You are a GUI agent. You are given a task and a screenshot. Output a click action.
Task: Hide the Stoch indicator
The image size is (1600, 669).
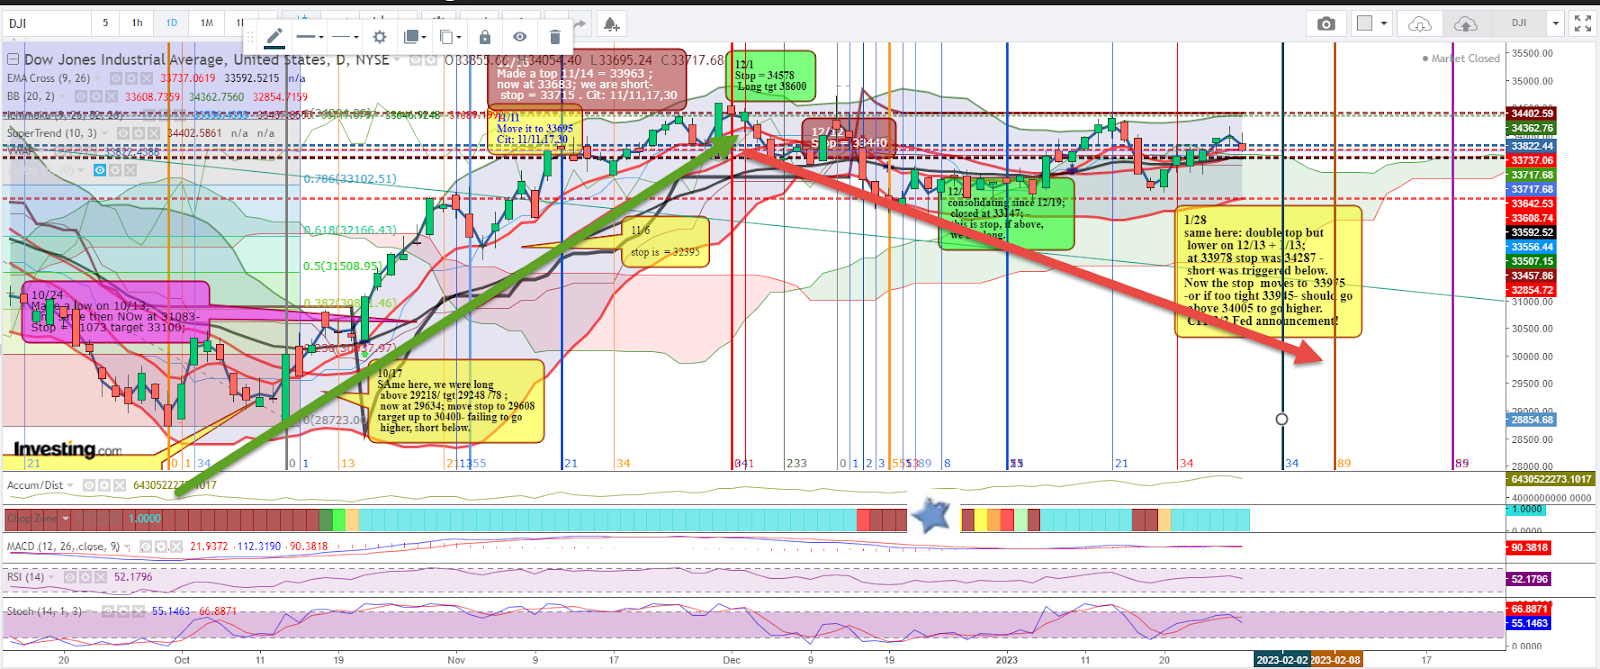pos(108,611)
